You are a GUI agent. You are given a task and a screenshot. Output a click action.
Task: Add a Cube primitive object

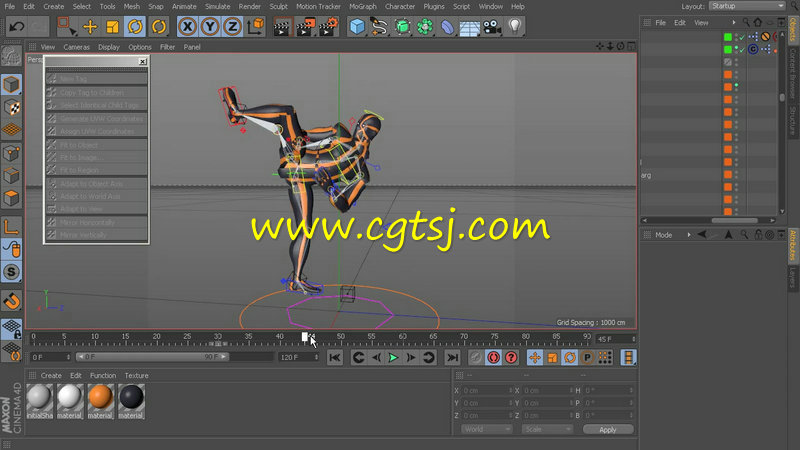[357, 27]
